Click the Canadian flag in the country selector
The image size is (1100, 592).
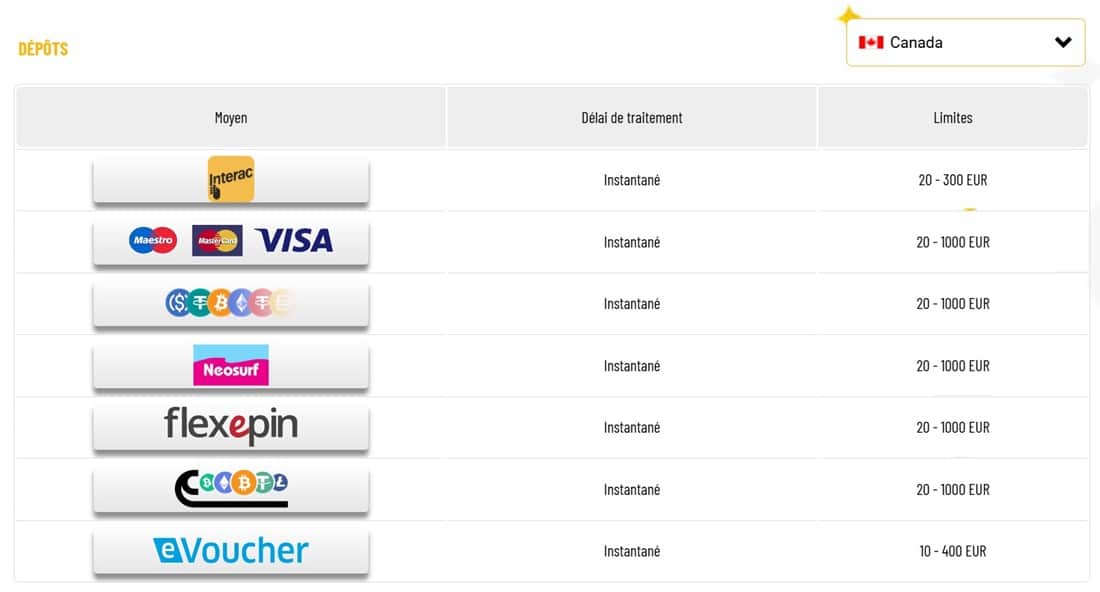871,42
